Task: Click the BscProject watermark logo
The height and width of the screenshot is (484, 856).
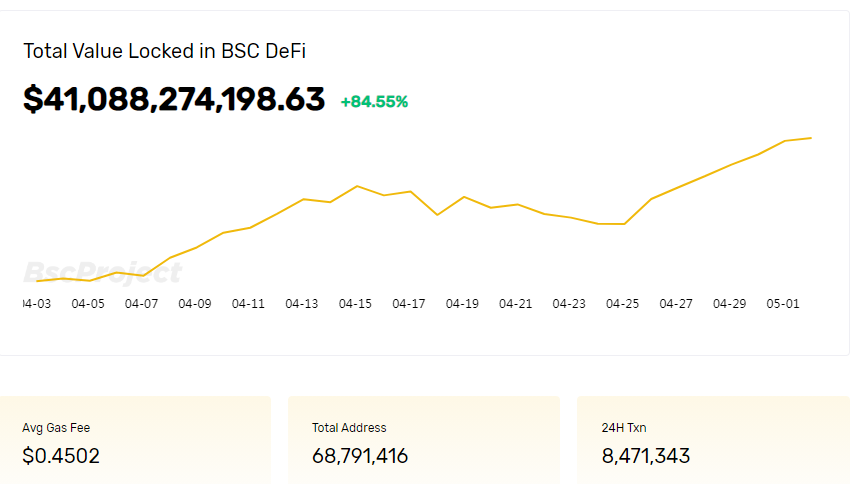Action: 102,273
